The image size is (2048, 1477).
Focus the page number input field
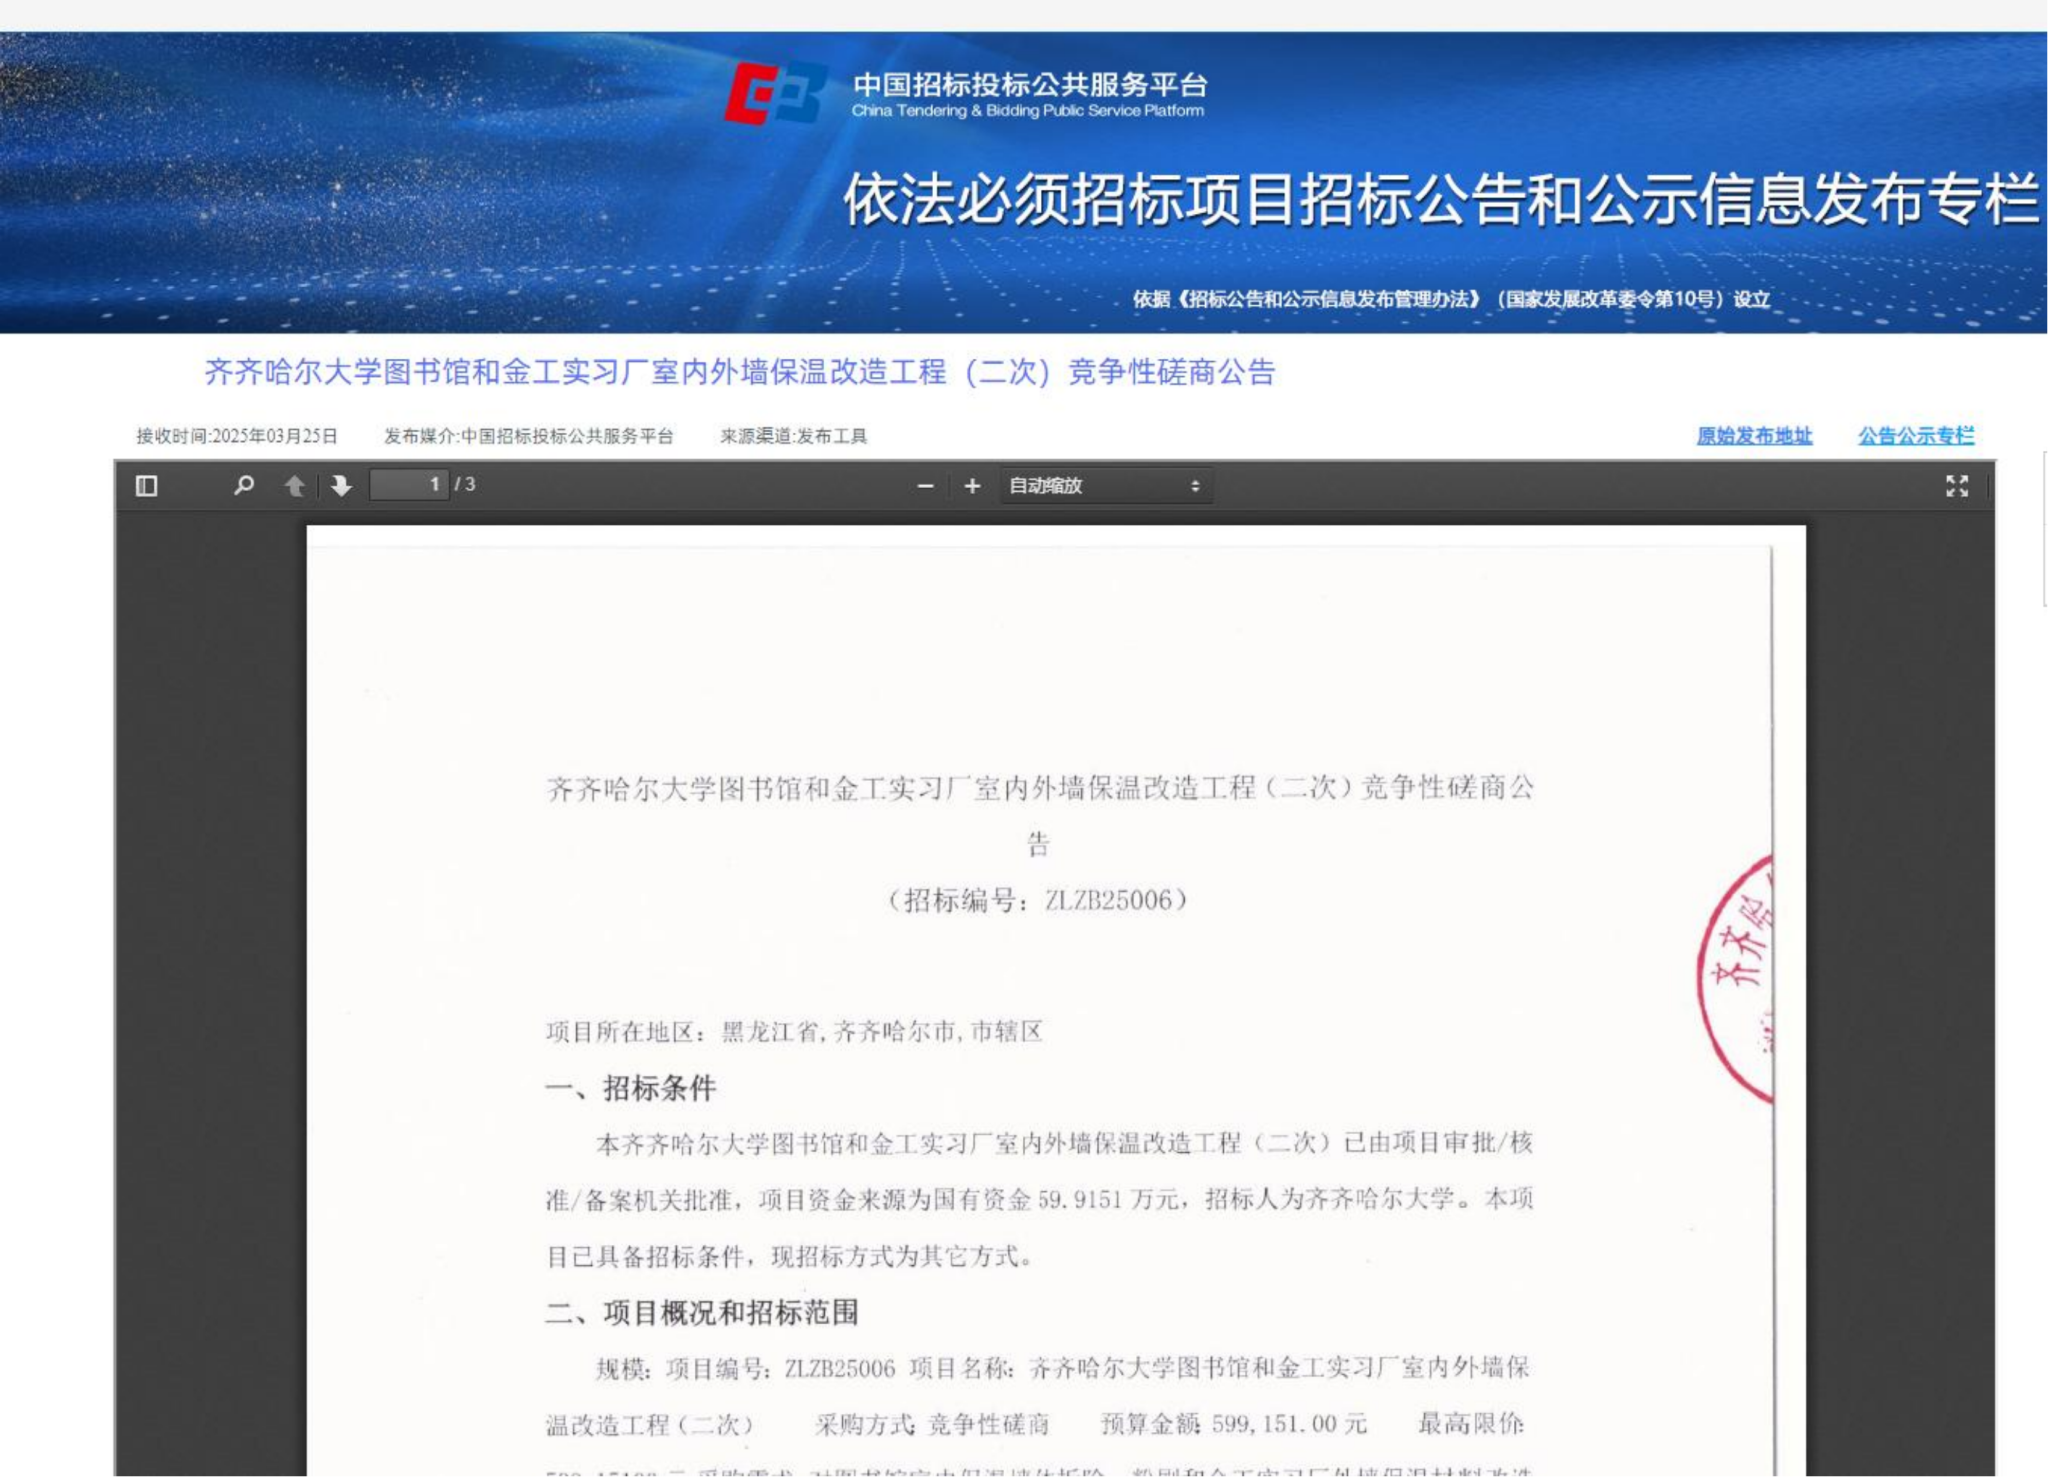(x=410, y=485)
